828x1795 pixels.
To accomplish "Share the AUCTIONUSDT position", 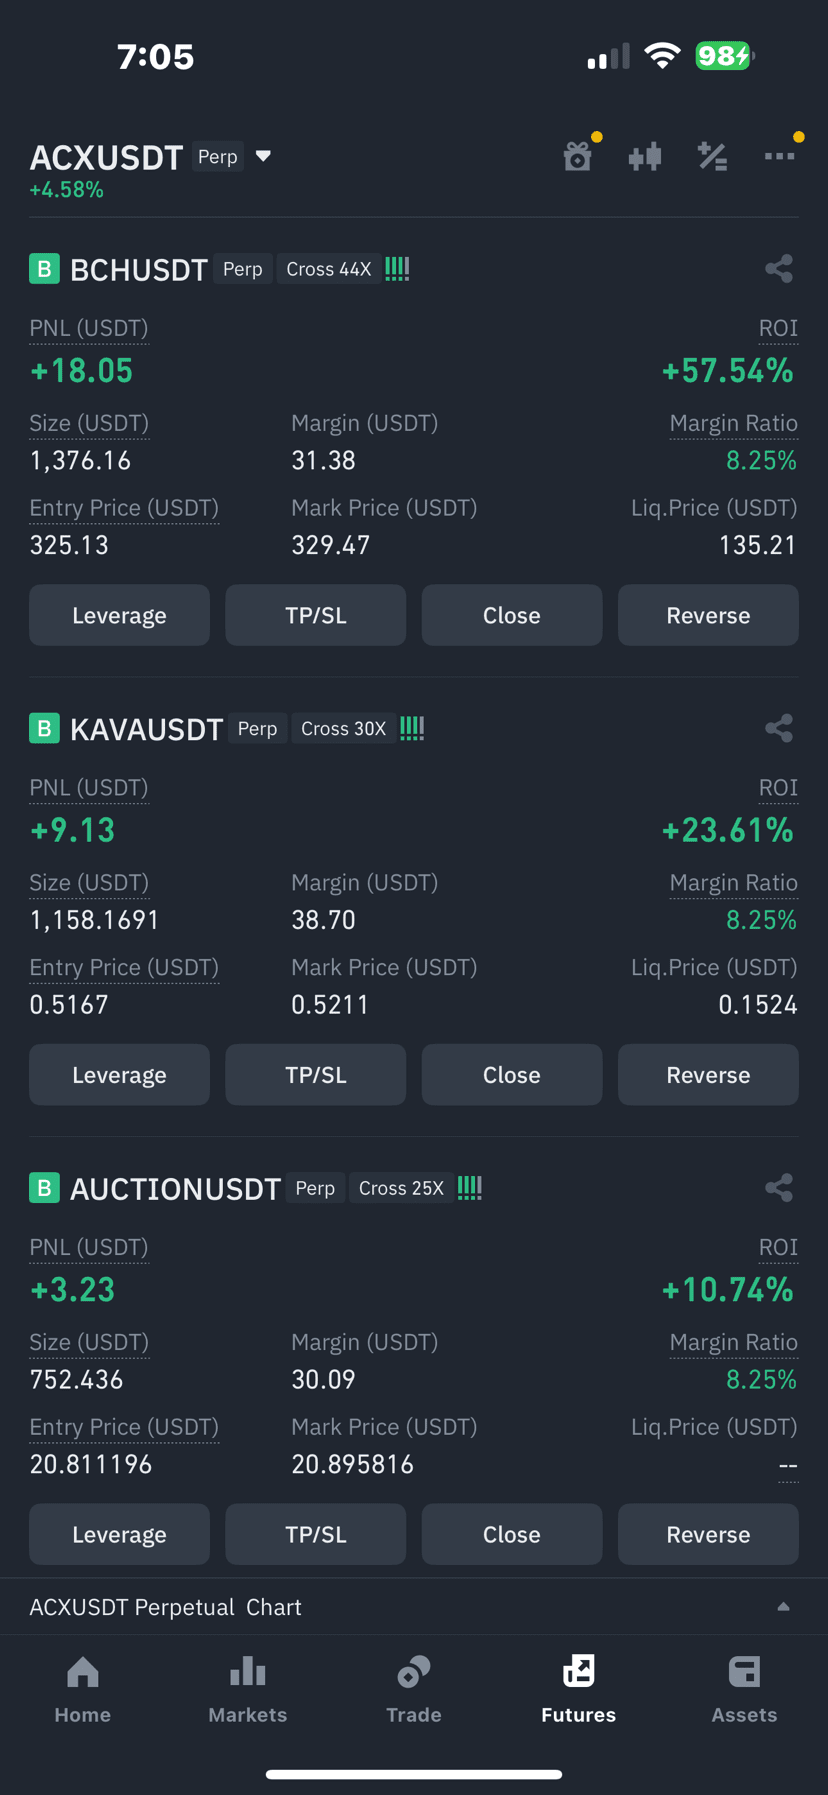I will [779, 1188].
